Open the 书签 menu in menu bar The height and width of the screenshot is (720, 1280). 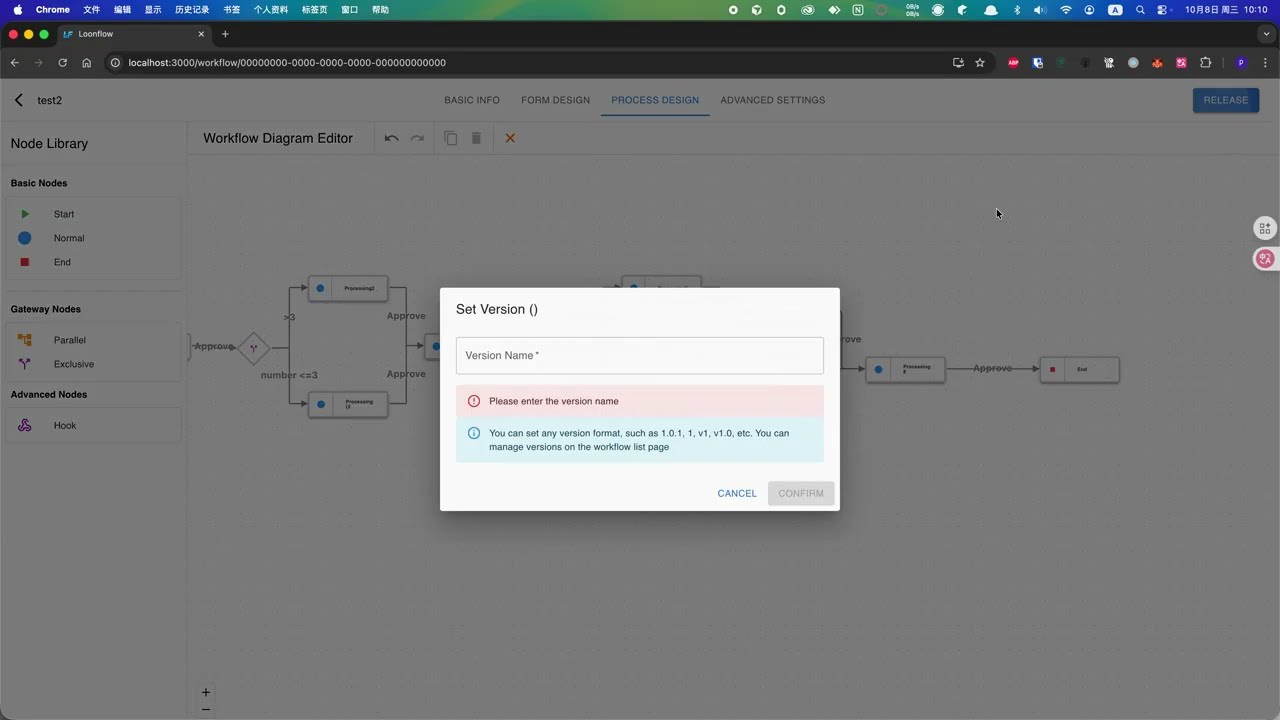[x=231, y=9]
